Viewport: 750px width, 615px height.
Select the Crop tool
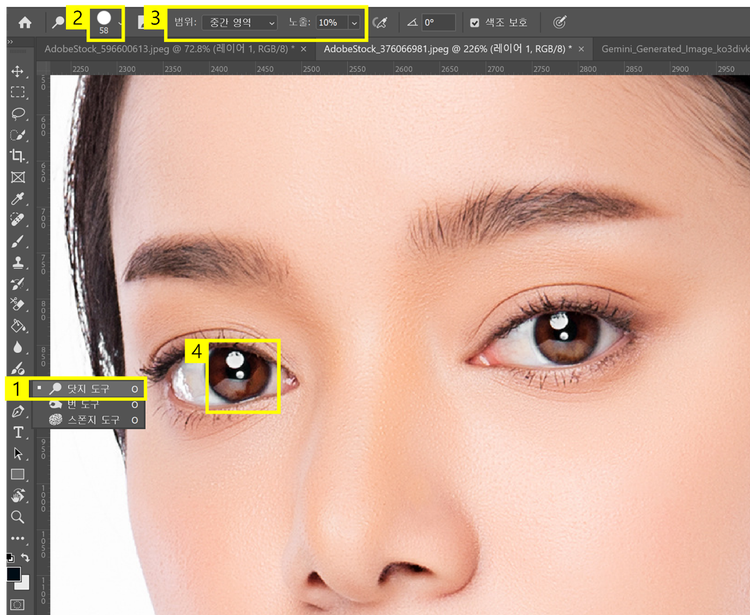[18, 156]
